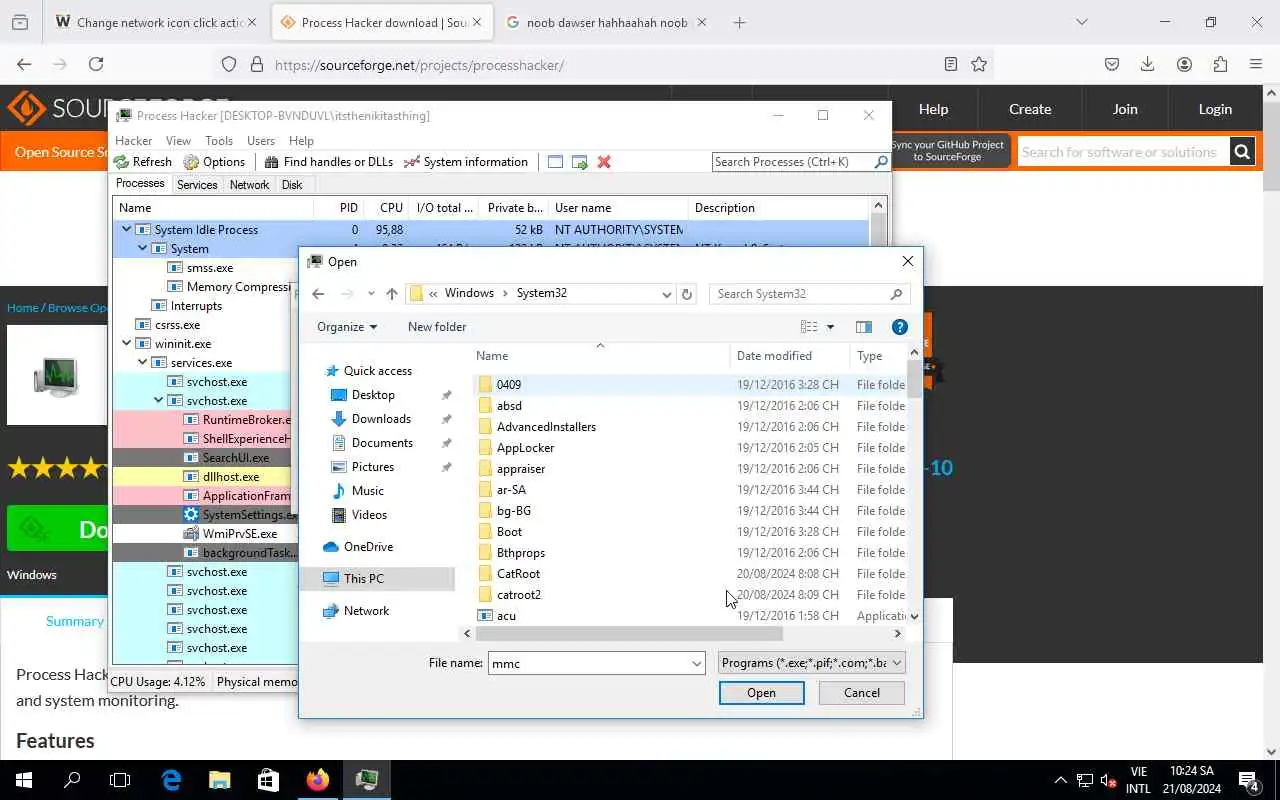Click Login link on SourceForge

pos(1215,109)
